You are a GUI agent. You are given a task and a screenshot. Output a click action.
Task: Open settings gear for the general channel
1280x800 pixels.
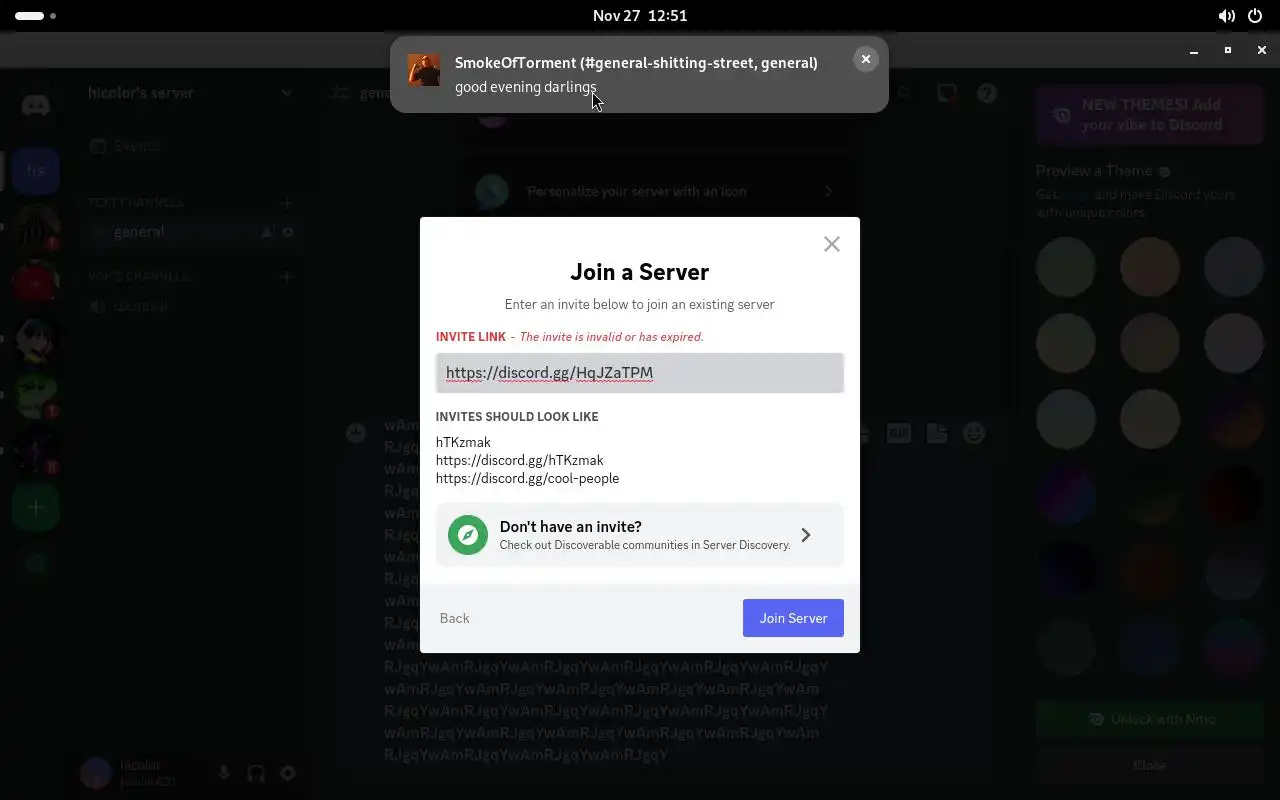click(288, 232)
